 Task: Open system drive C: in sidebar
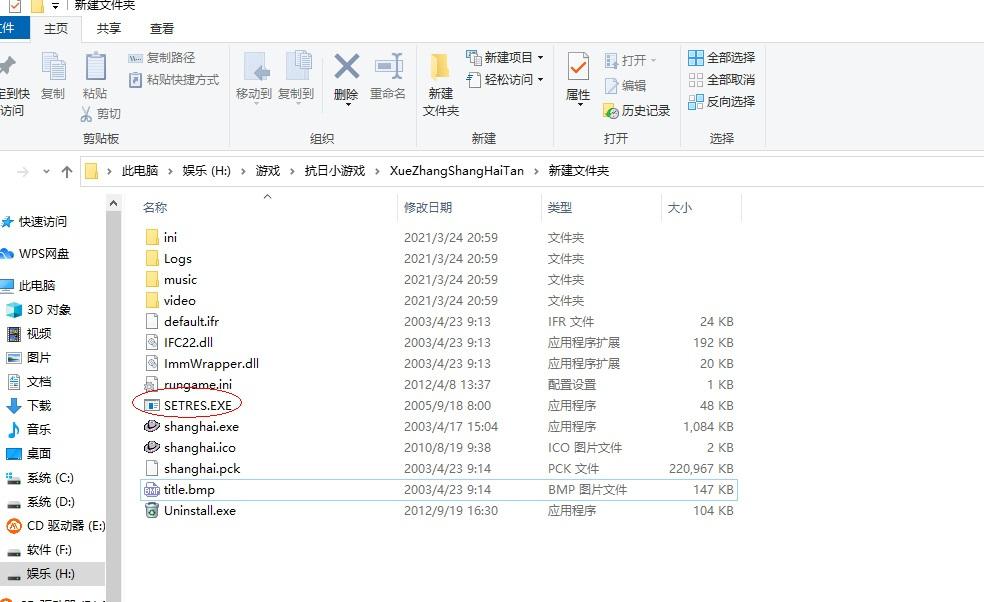click(50, 478)
